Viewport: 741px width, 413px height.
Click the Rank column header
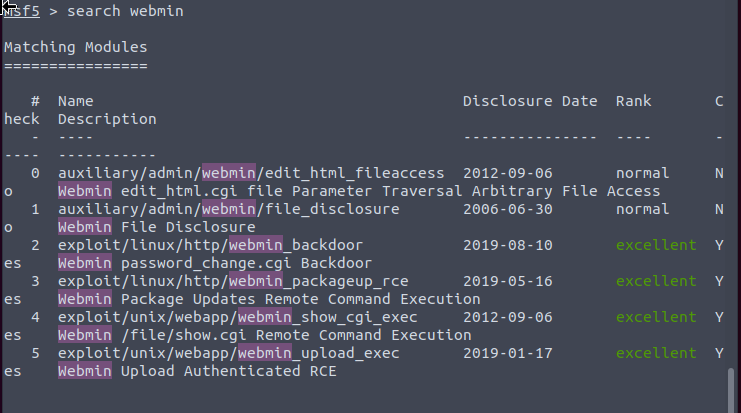tap(633, 101)
